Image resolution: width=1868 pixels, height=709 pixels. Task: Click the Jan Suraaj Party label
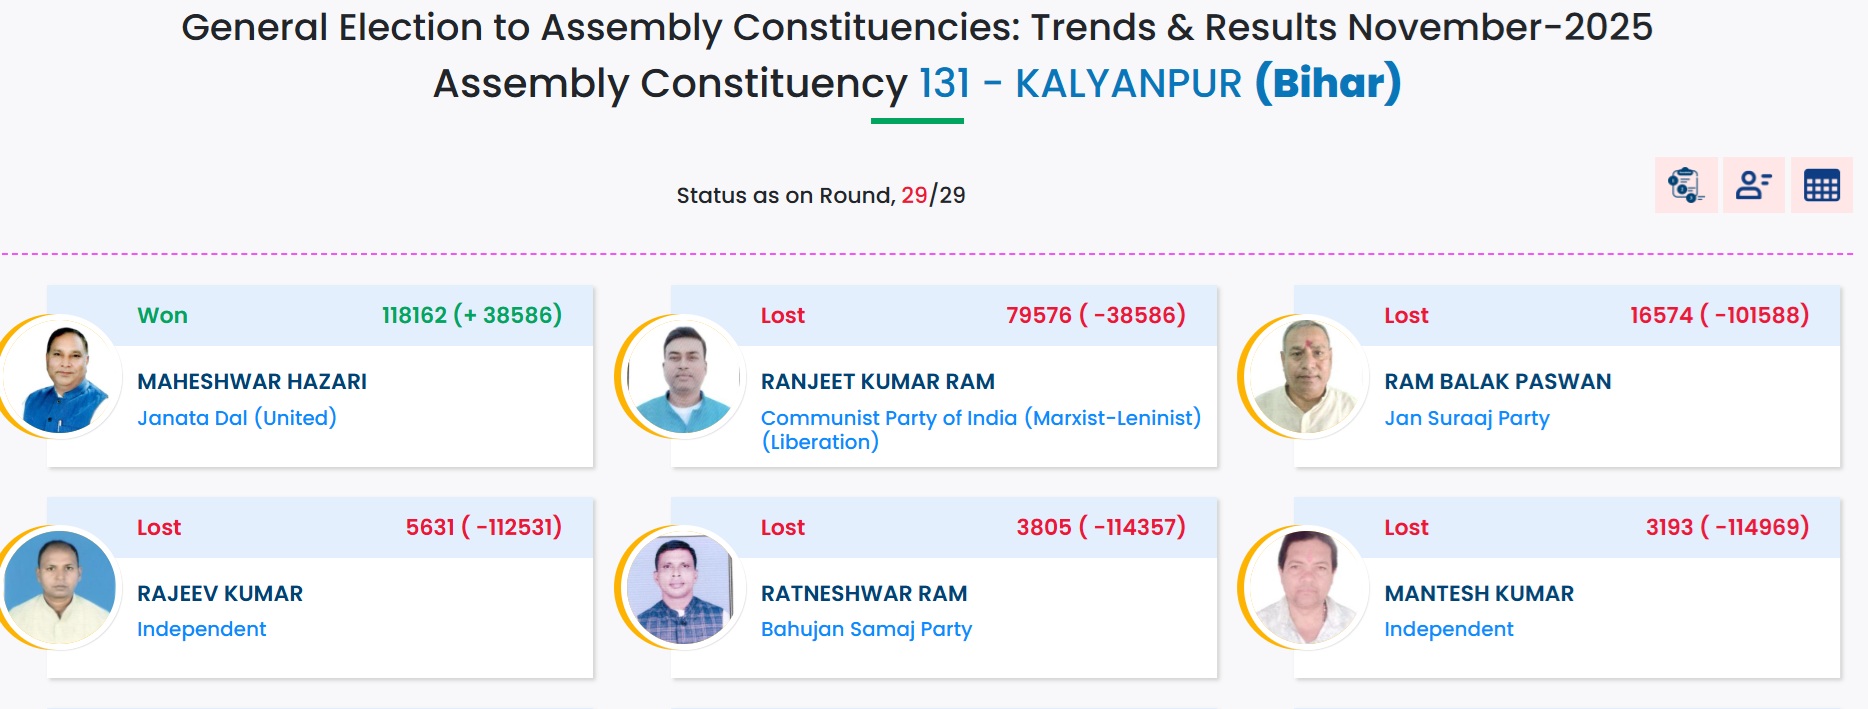[1466, 418]
